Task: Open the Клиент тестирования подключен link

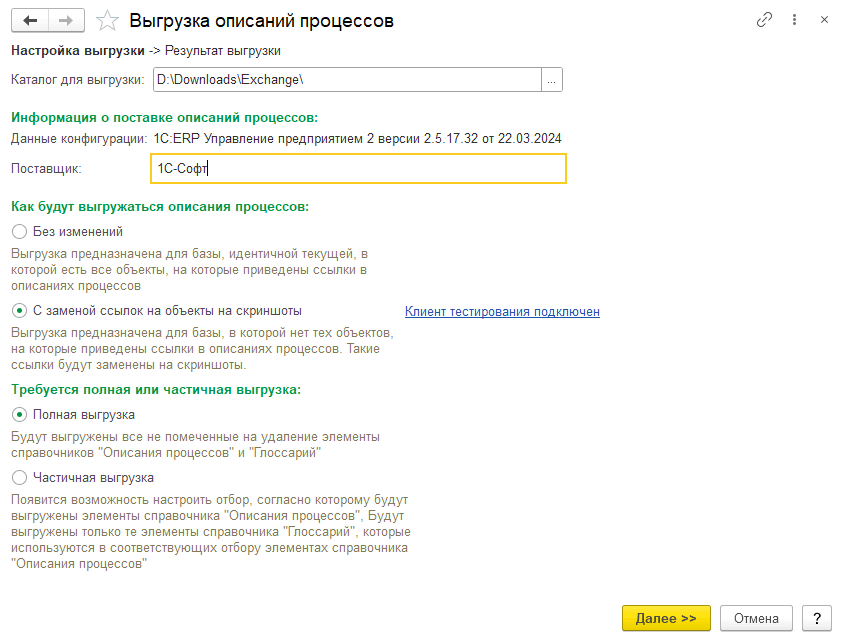Action: click(x=502, y=312)
